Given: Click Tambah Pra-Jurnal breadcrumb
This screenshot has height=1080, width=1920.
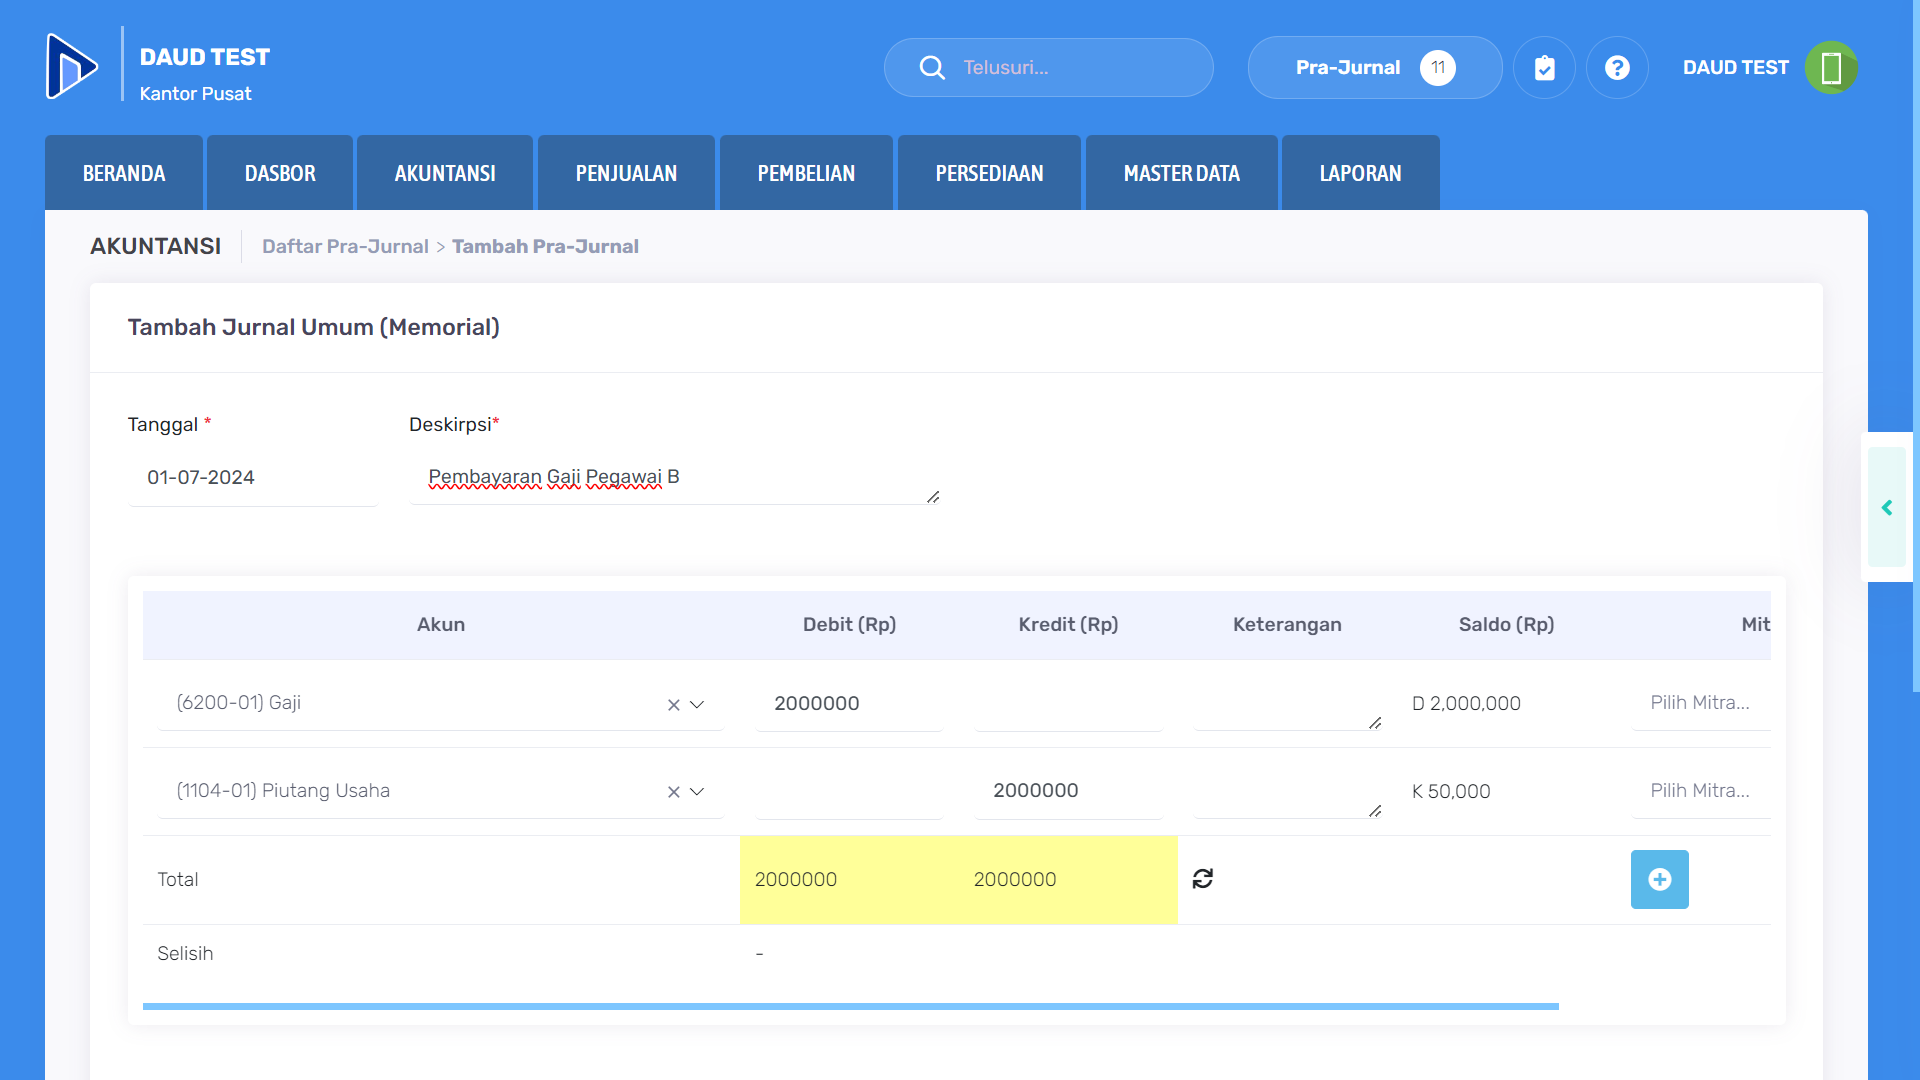Looking at the screenshot, I should coord(545,246).
